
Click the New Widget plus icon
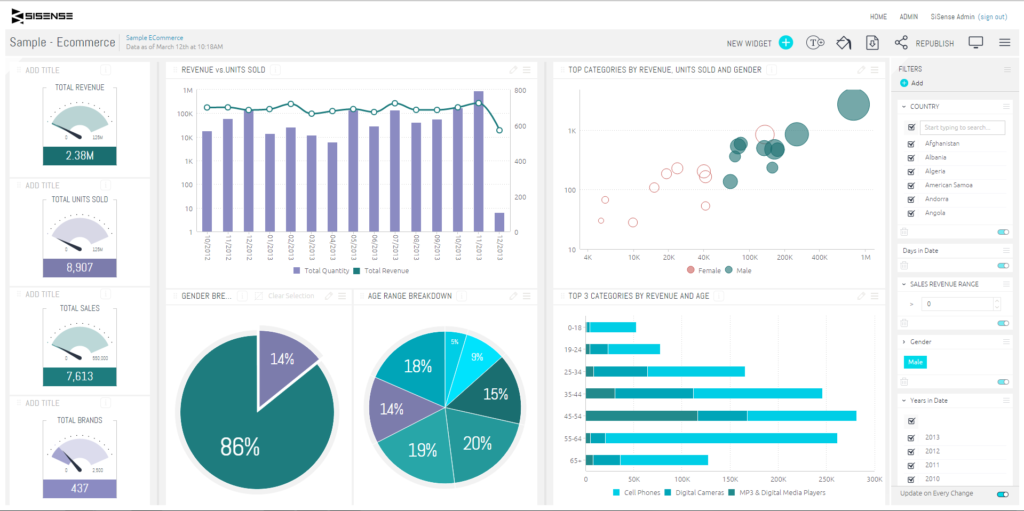point(786,43)
